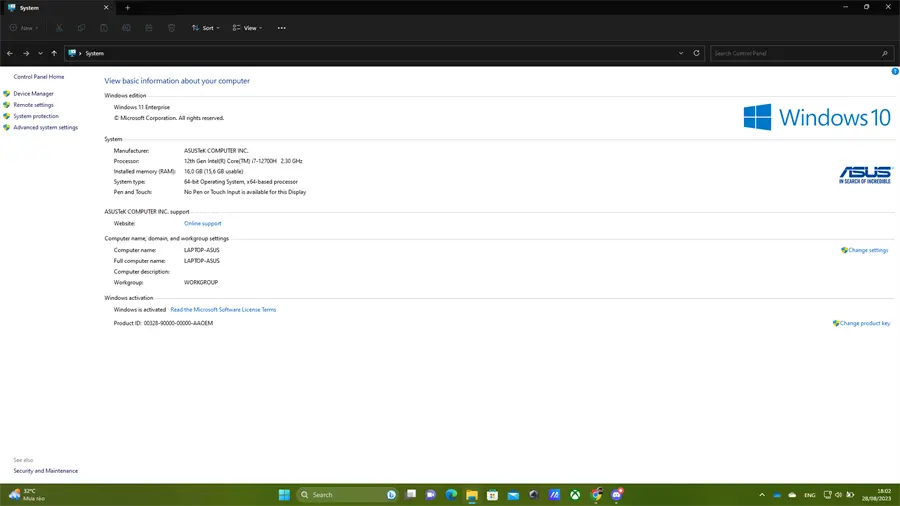Click the ENG language indicator
This screenshot has height=506, width=900.
809,495
